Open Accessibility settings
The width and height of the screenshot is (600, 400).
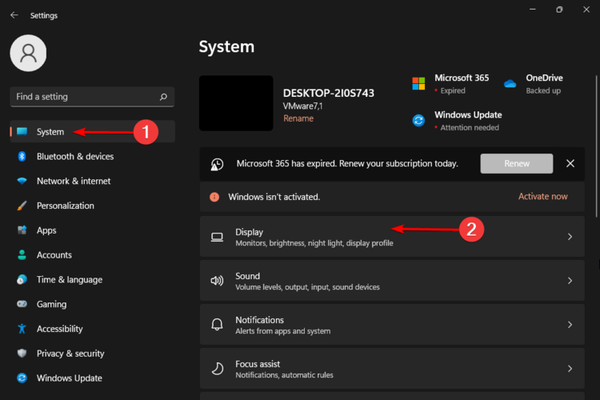(x=92, y=328)
